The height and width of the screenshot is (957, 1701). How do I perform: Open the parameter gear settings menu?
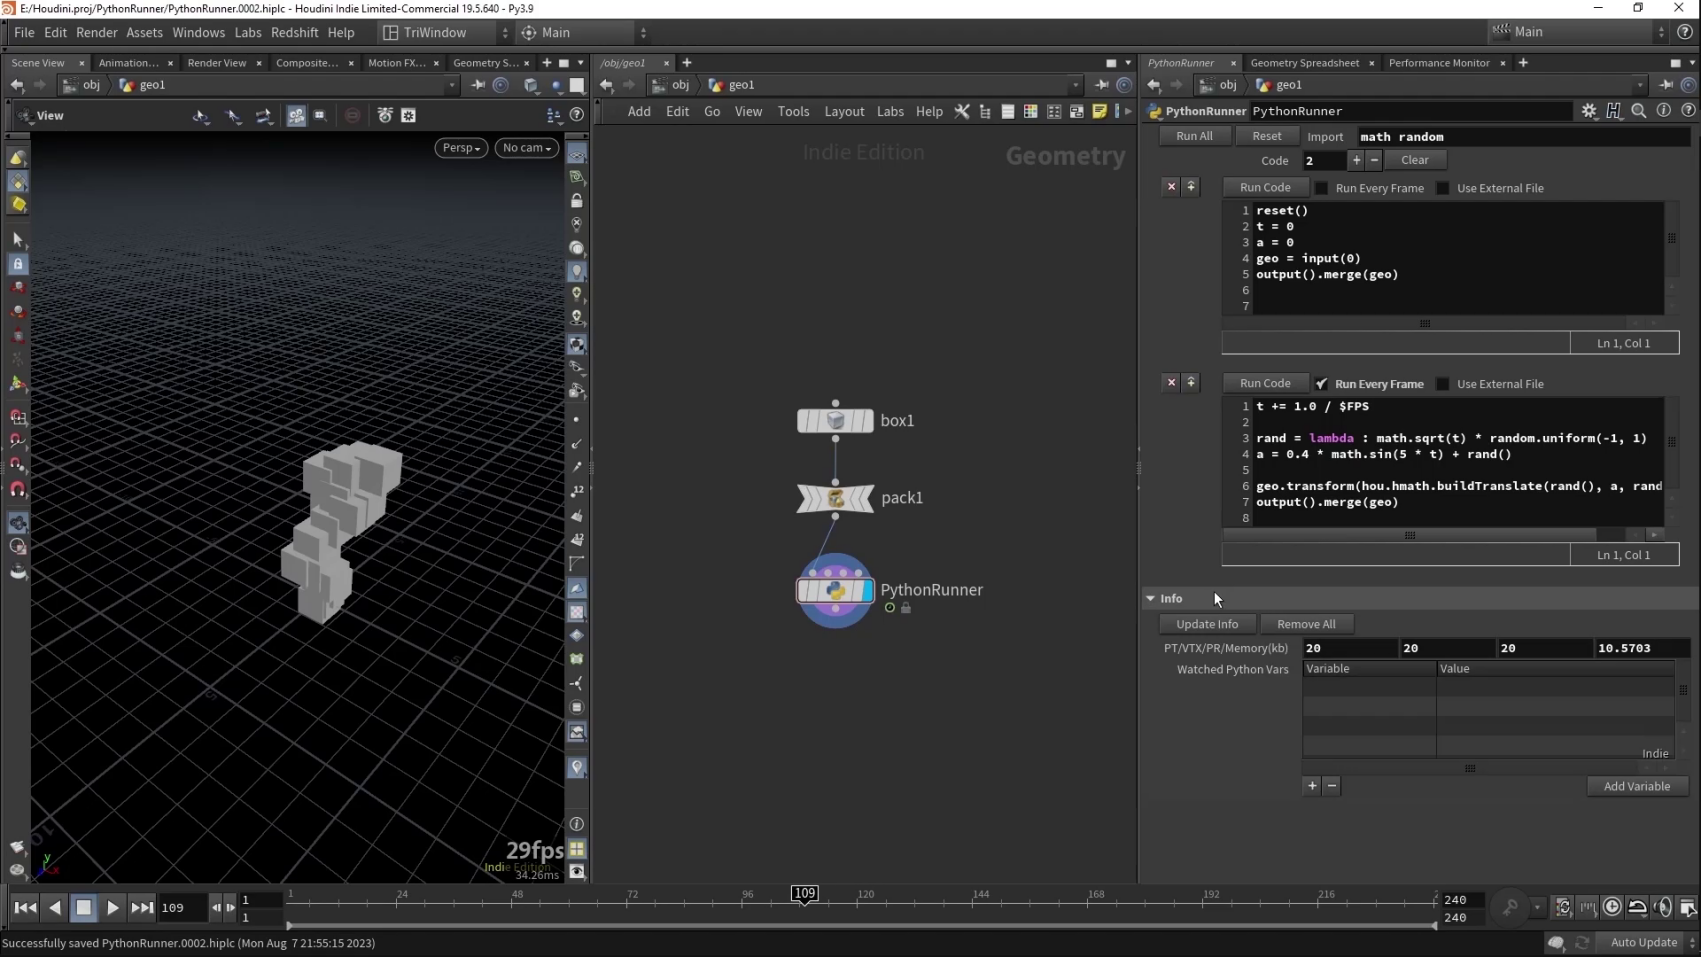pos(1589,111)
